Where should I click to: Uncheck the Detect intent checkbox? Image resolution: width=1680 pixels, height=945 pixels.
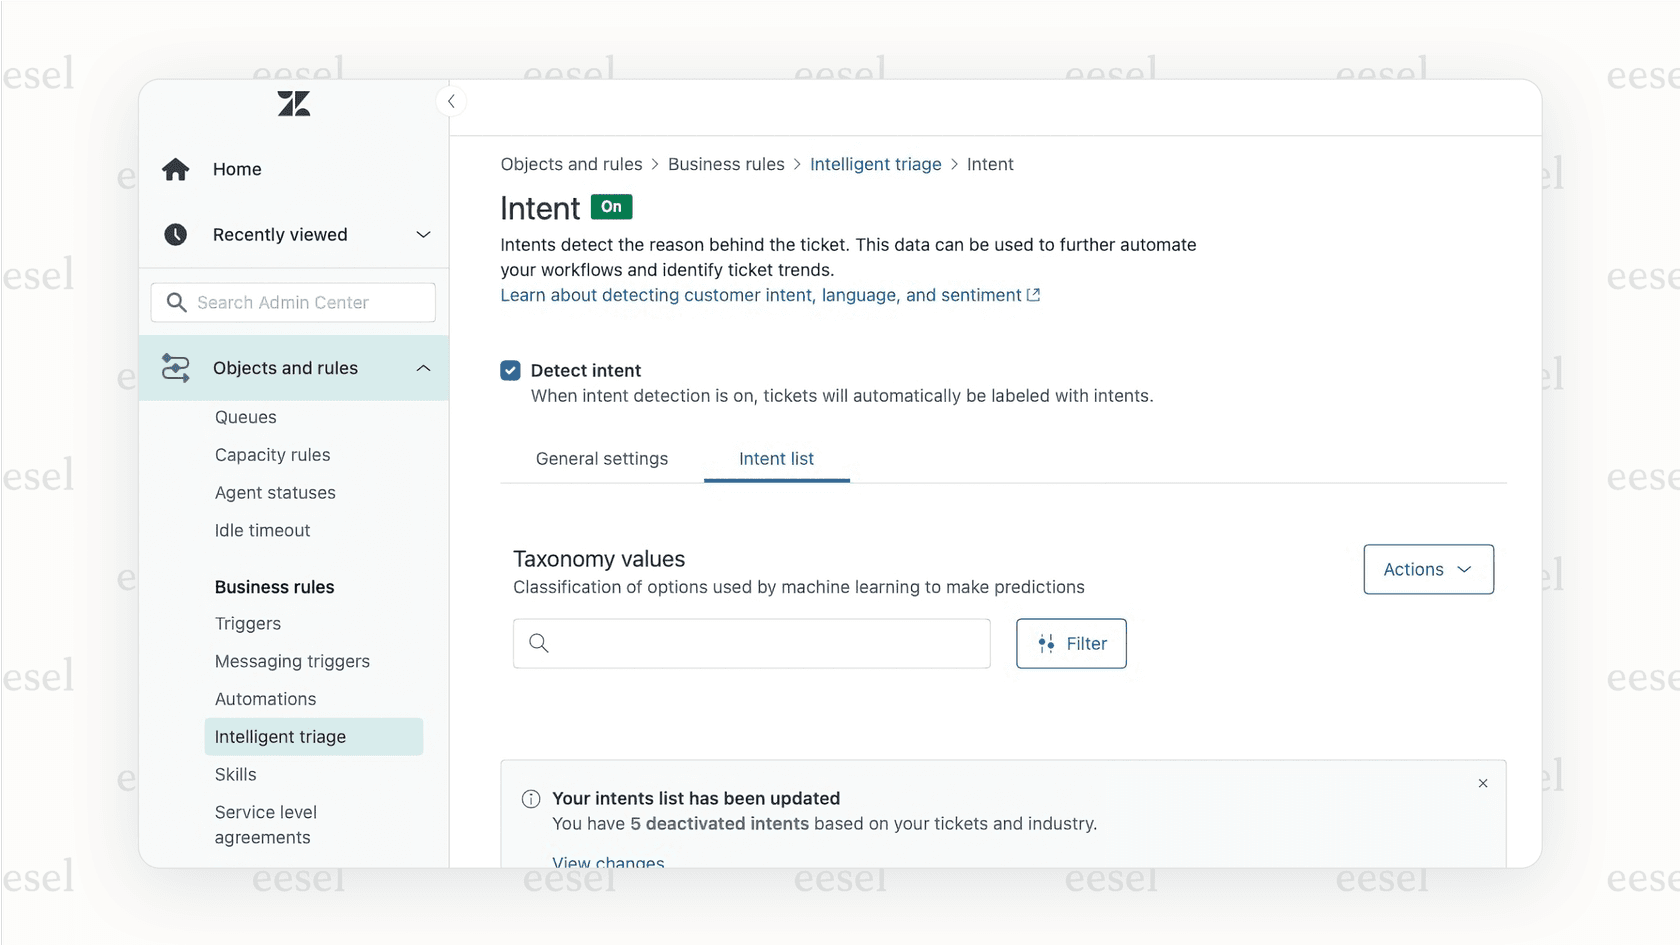(510, 370)
